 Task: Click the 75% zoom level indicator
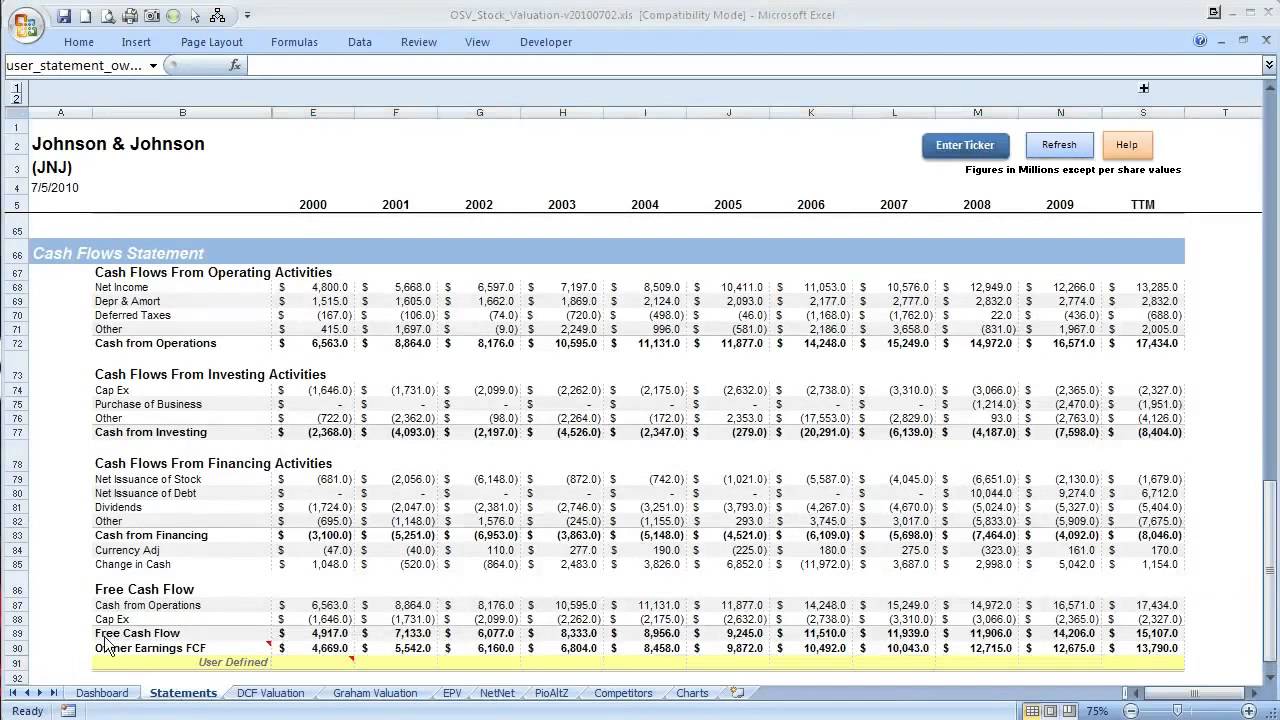1097,711
